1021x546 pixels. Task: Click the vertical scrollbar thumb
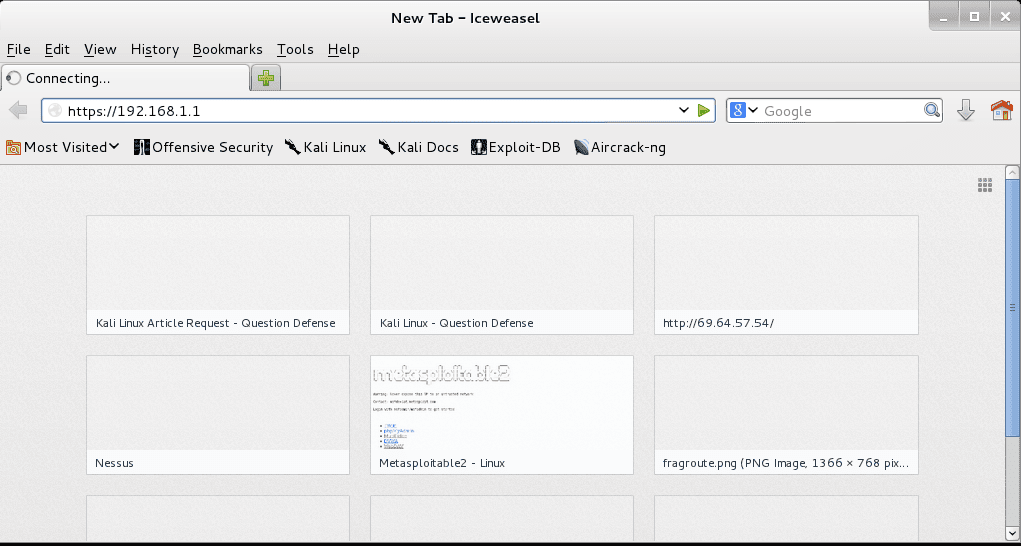[x=1012, y=308]
